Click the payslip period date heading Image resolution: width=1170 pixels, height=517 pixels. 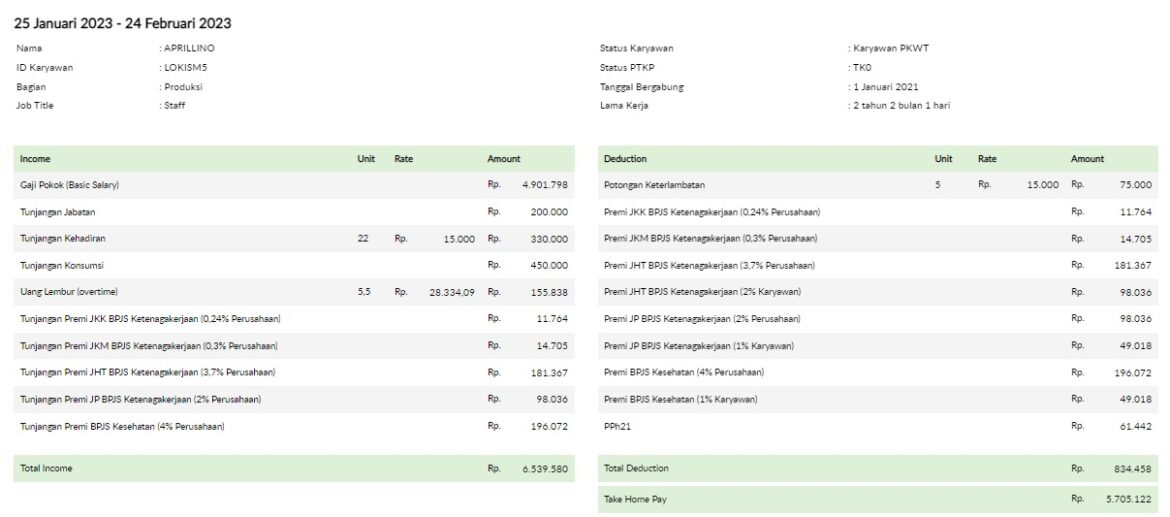pos(122,23)
